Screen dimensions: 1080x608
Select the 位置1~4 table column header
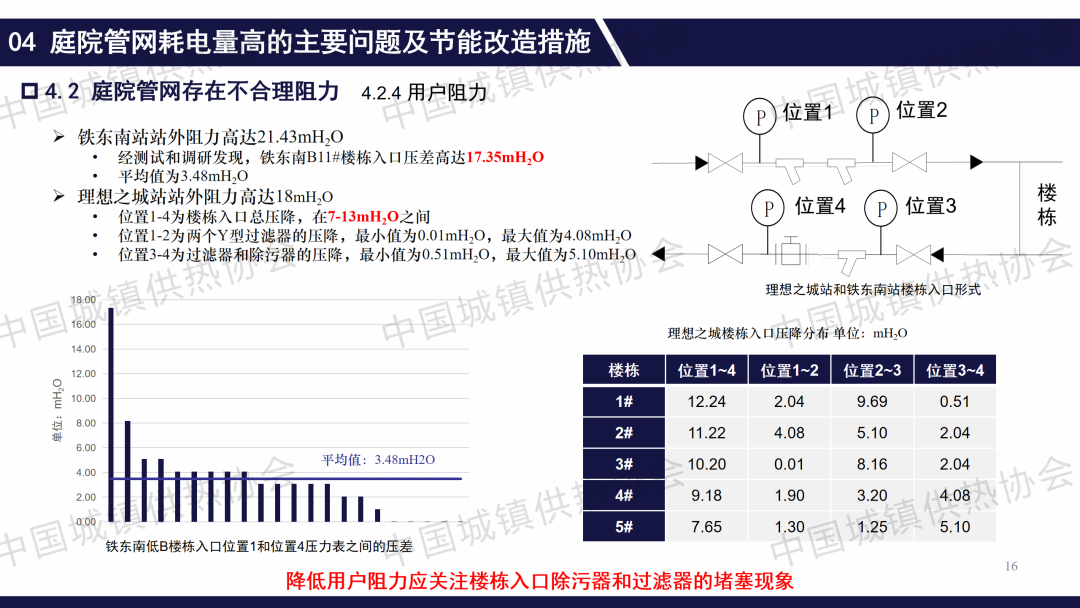point(707,370)
